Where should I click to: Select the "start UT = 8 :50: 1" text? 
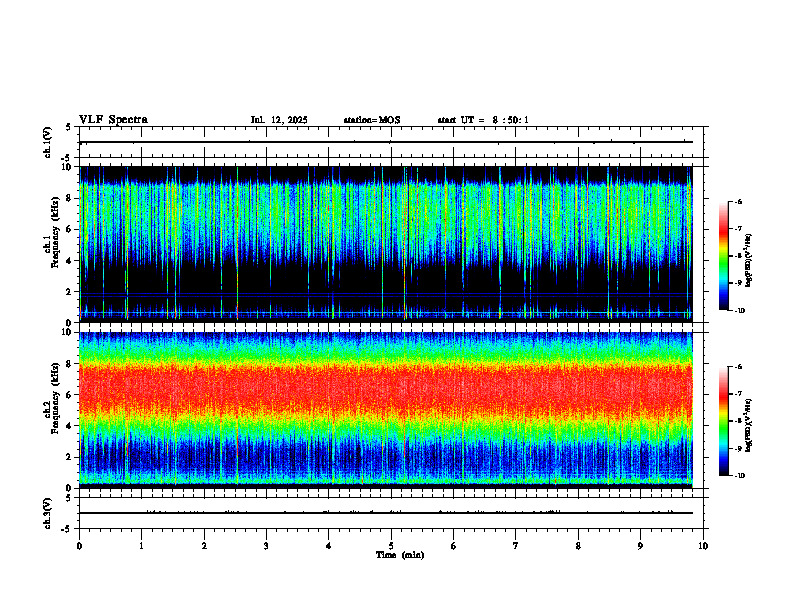pyautogui.click(x=483, y=120)
